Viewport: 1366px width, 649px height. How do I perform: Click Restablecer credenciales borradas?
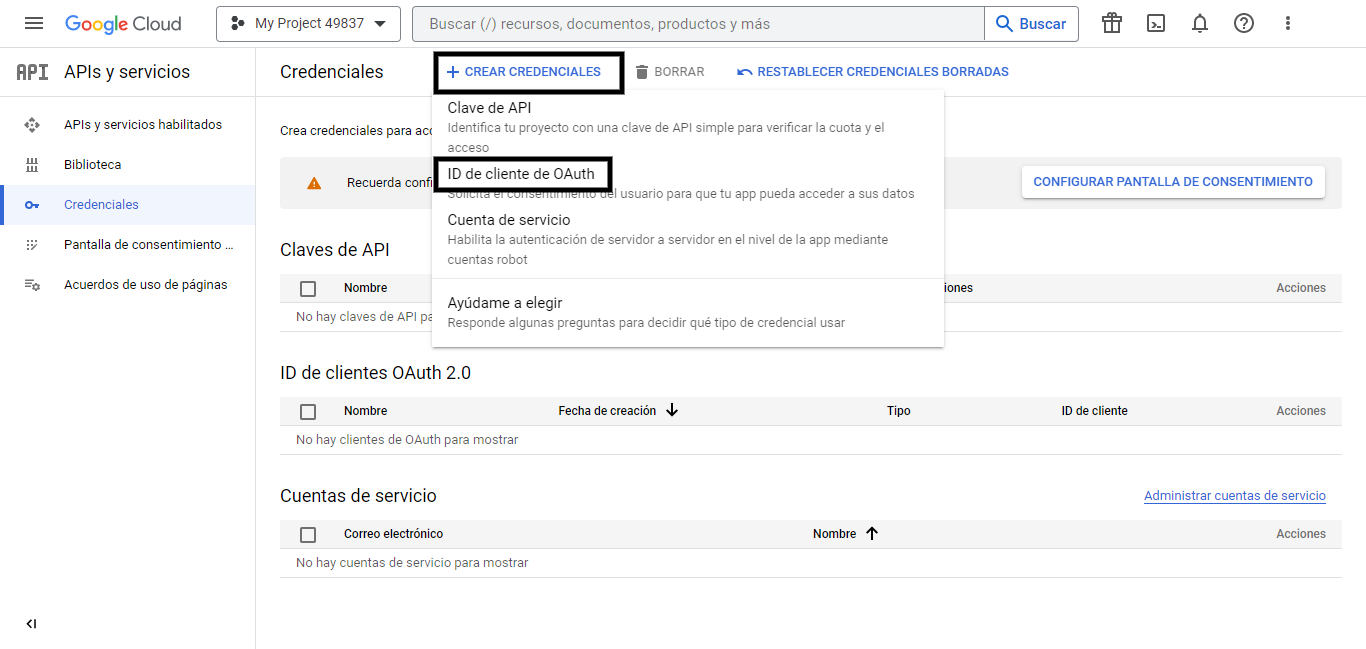[x=872, y=72]
